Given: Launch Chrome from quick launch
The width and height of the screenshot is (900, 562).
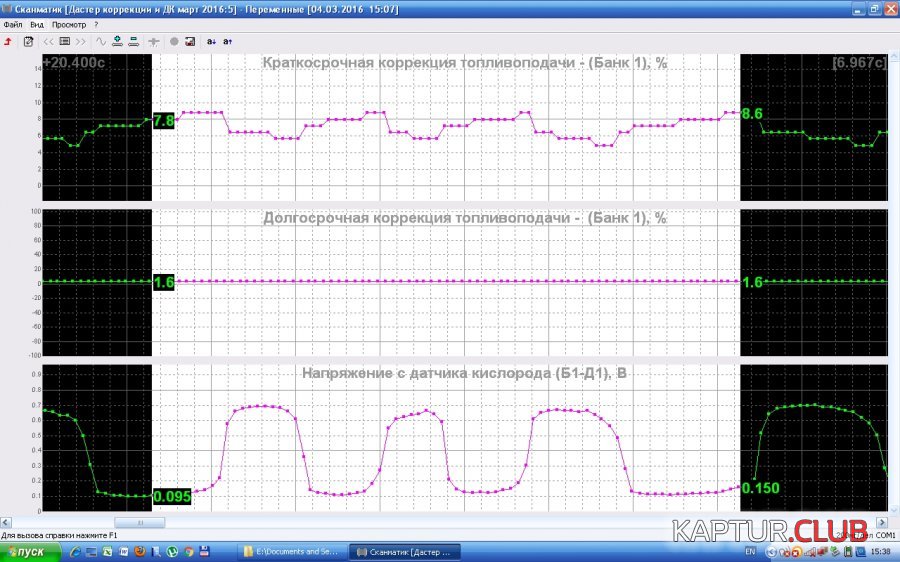Looking at the screenshot, I should tap(188, 552).
